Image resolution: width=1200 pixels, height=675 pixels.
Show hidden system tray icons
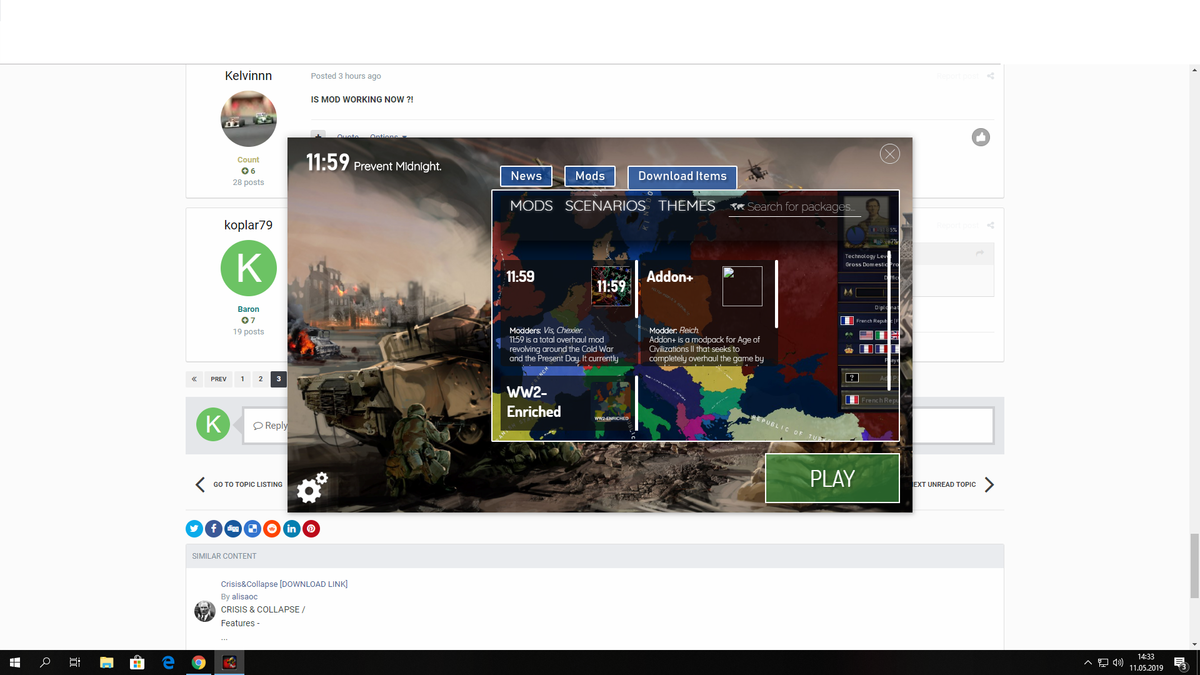pos(1088,663)
